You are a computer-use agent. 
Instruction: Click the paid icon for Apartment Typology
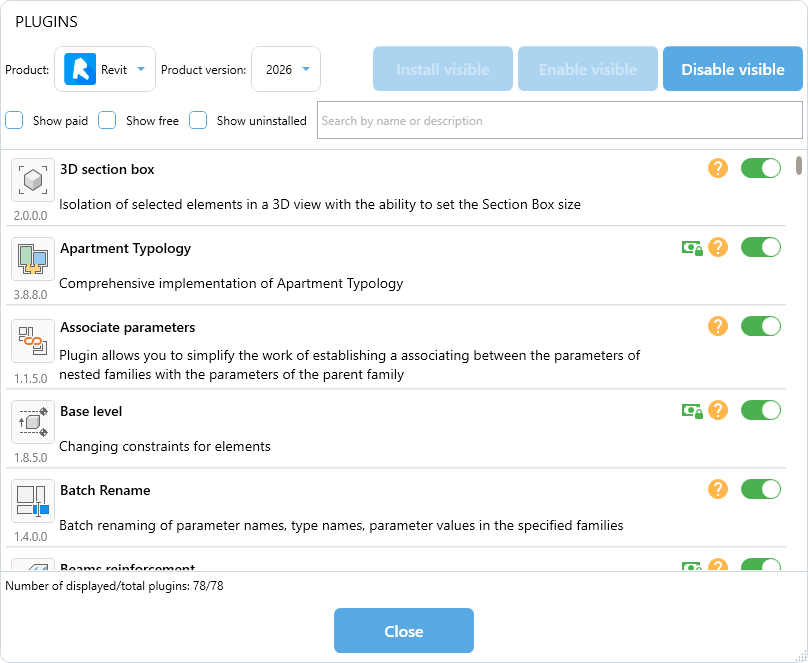692,247
